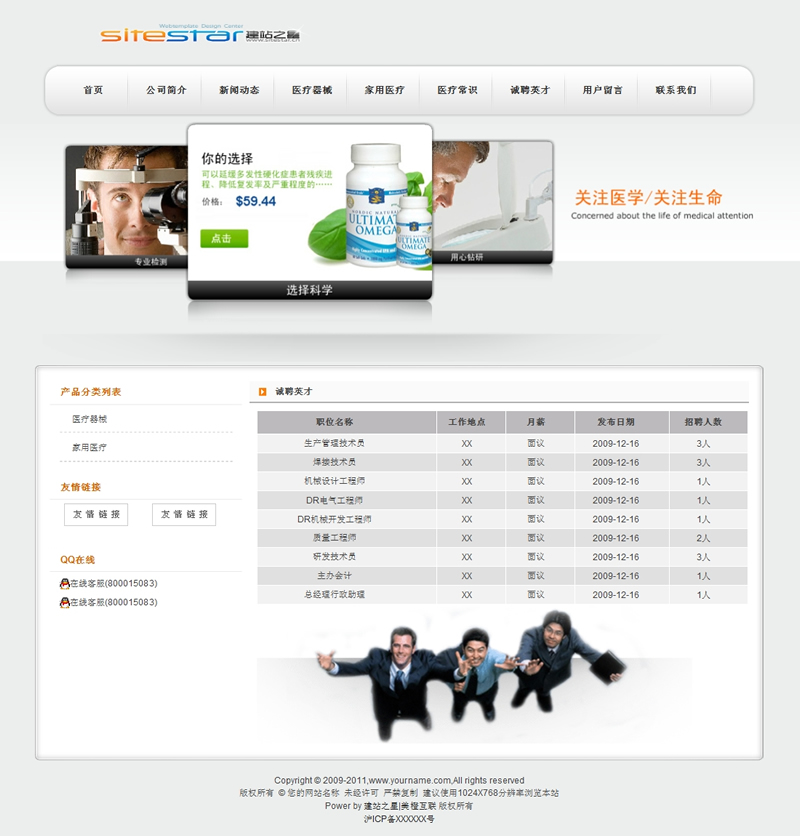Screen dimensions: 800x836
Task: Go to 公司简介 in the navigation
Action: [x=166, y=90]
